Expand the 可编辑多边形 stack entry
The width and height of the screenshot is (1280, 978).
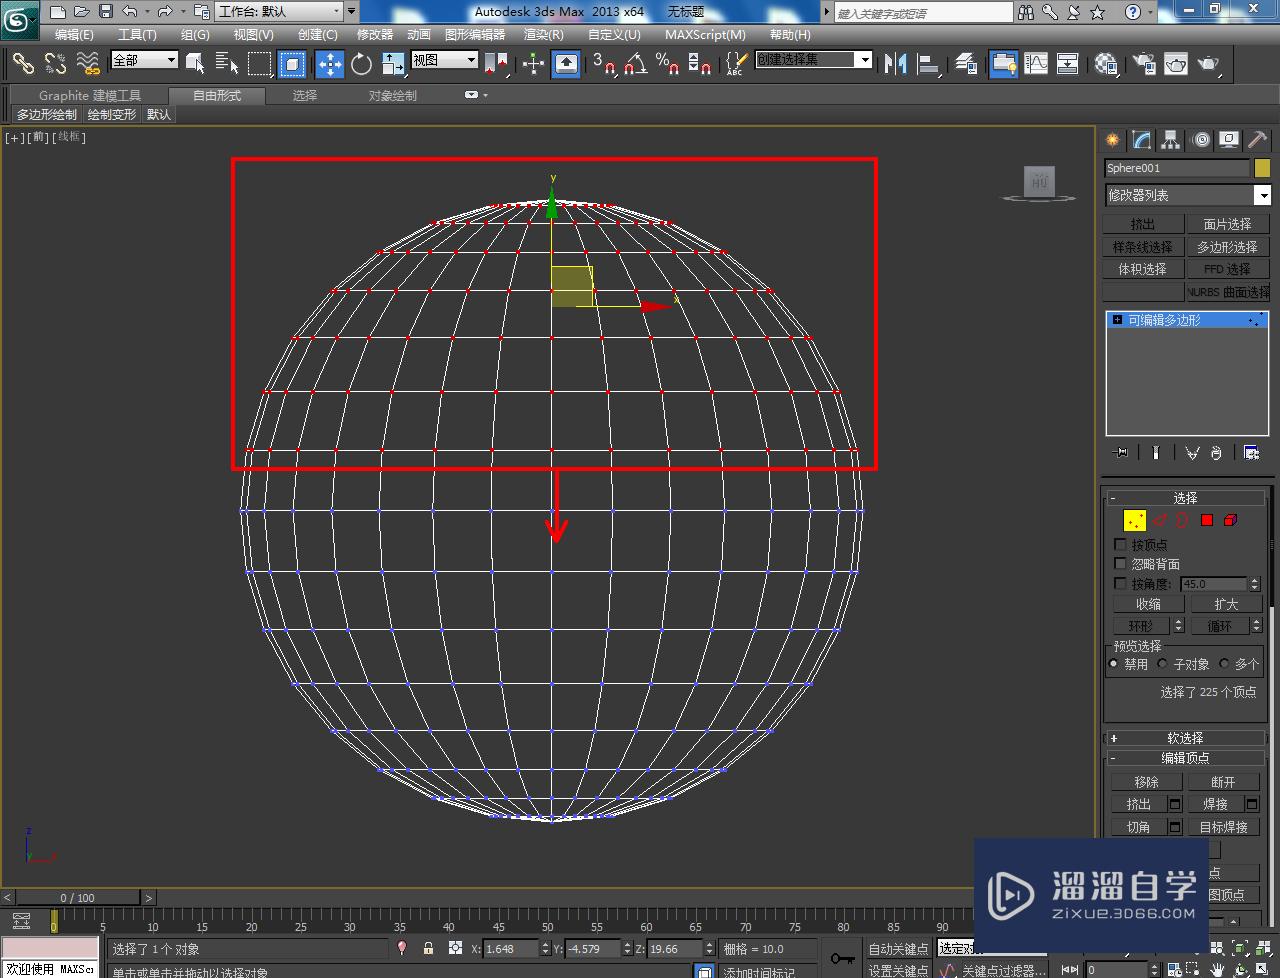point(1117,320)
